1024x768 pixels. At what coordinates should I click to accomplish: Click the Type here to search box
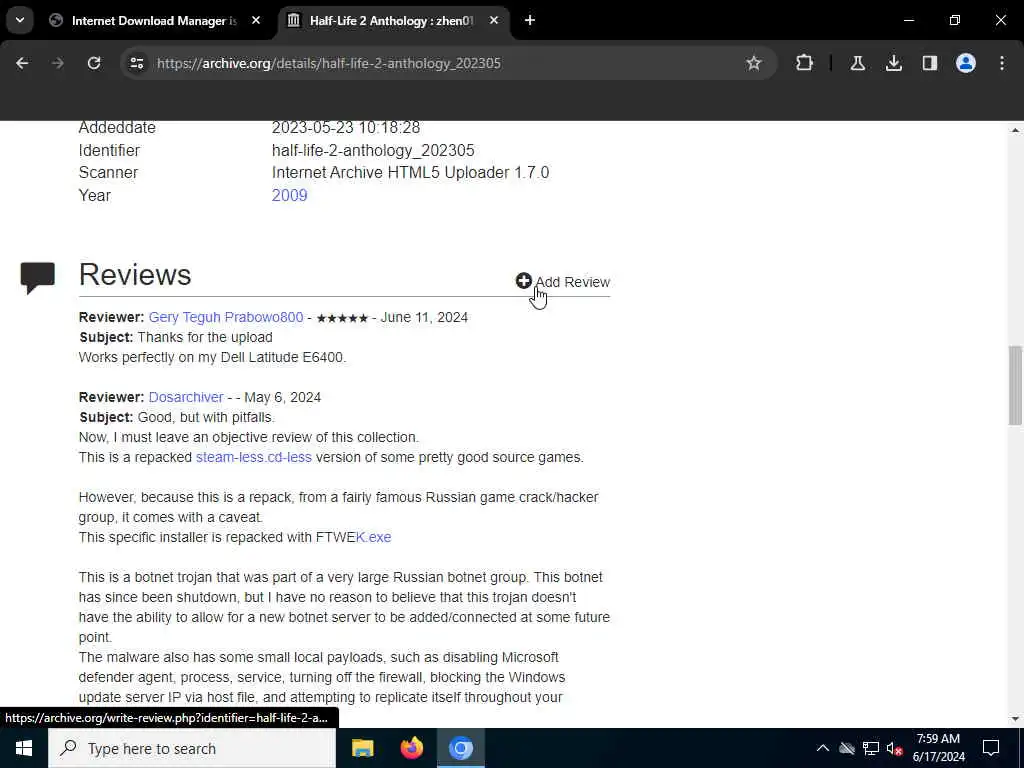pos(192,748)
